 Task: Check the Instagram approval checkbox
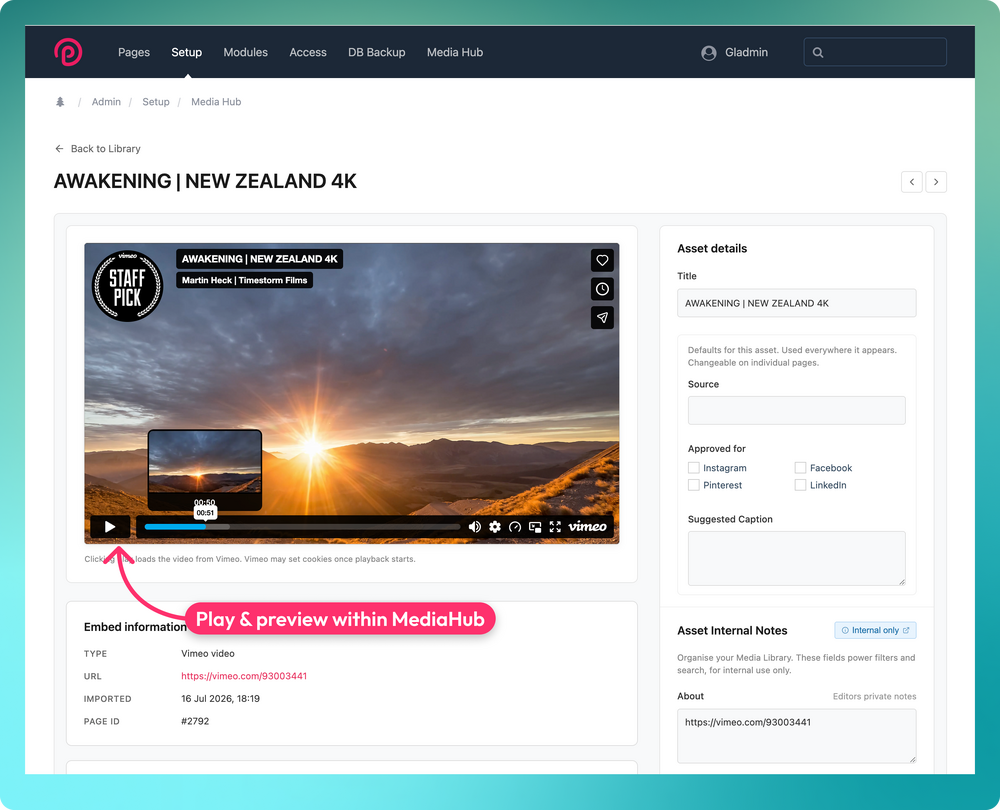pyautogui.click(x=694, y=468)
